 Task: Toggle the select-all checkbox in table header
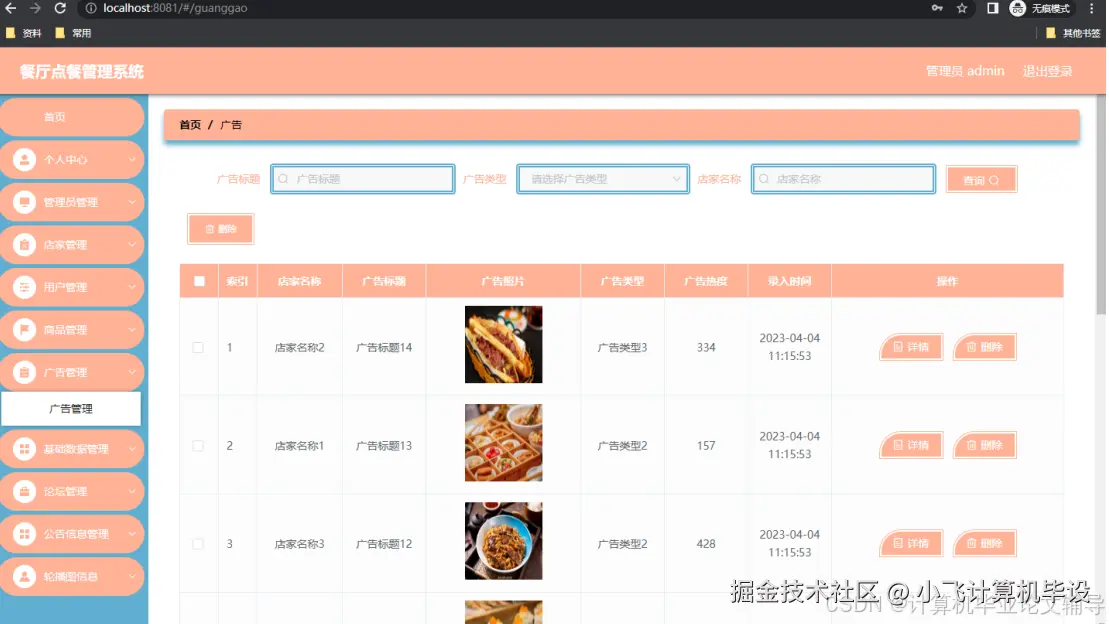[x=198, y=280]
